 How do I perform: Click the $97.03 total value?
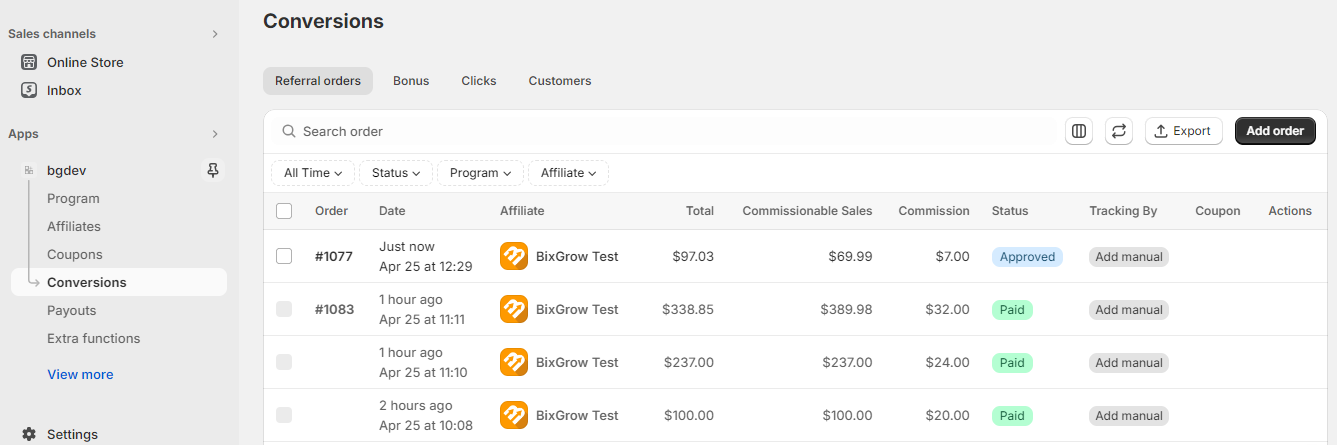coord(691,256)
